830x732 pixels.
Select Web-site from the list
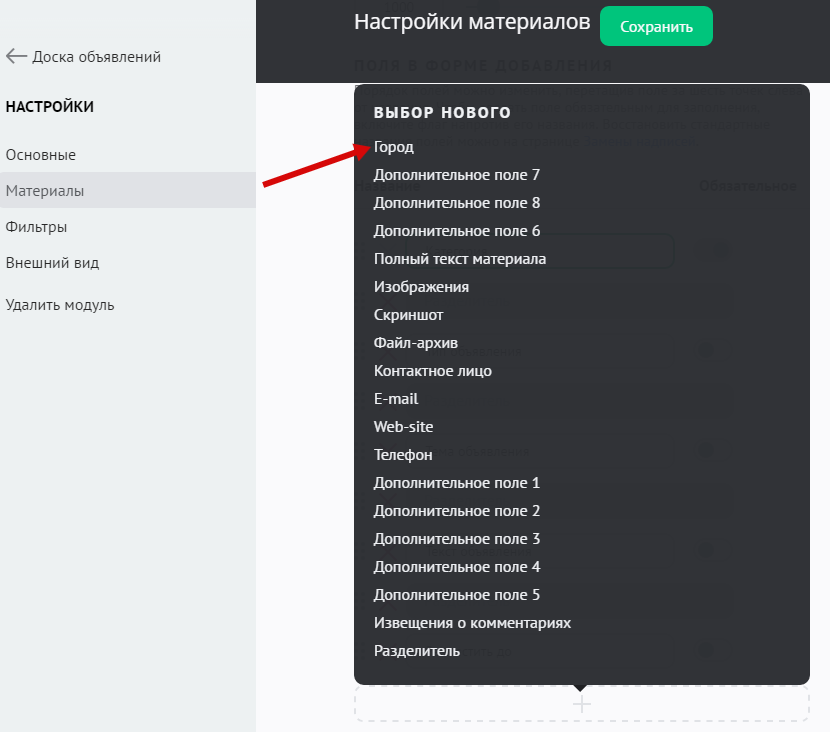[404, 427]
